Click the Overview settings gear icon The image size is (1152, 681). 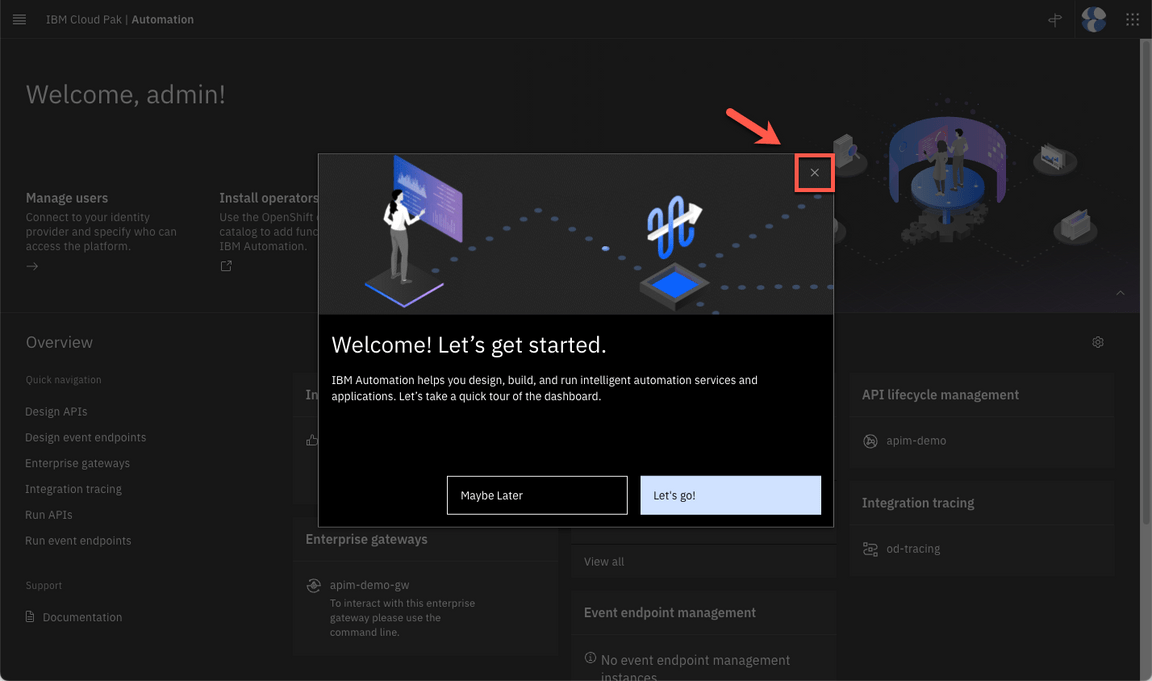pyautogui.click(x=1098, y=342)
